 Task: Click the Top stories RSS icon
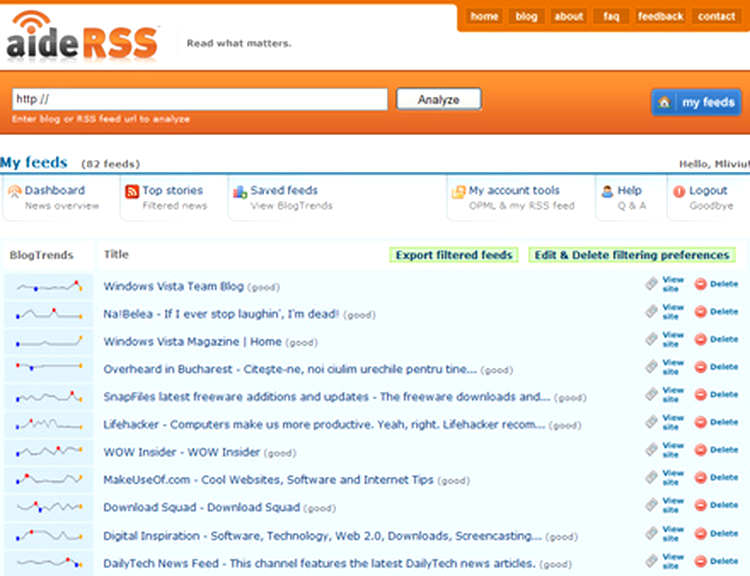point(132,191)
